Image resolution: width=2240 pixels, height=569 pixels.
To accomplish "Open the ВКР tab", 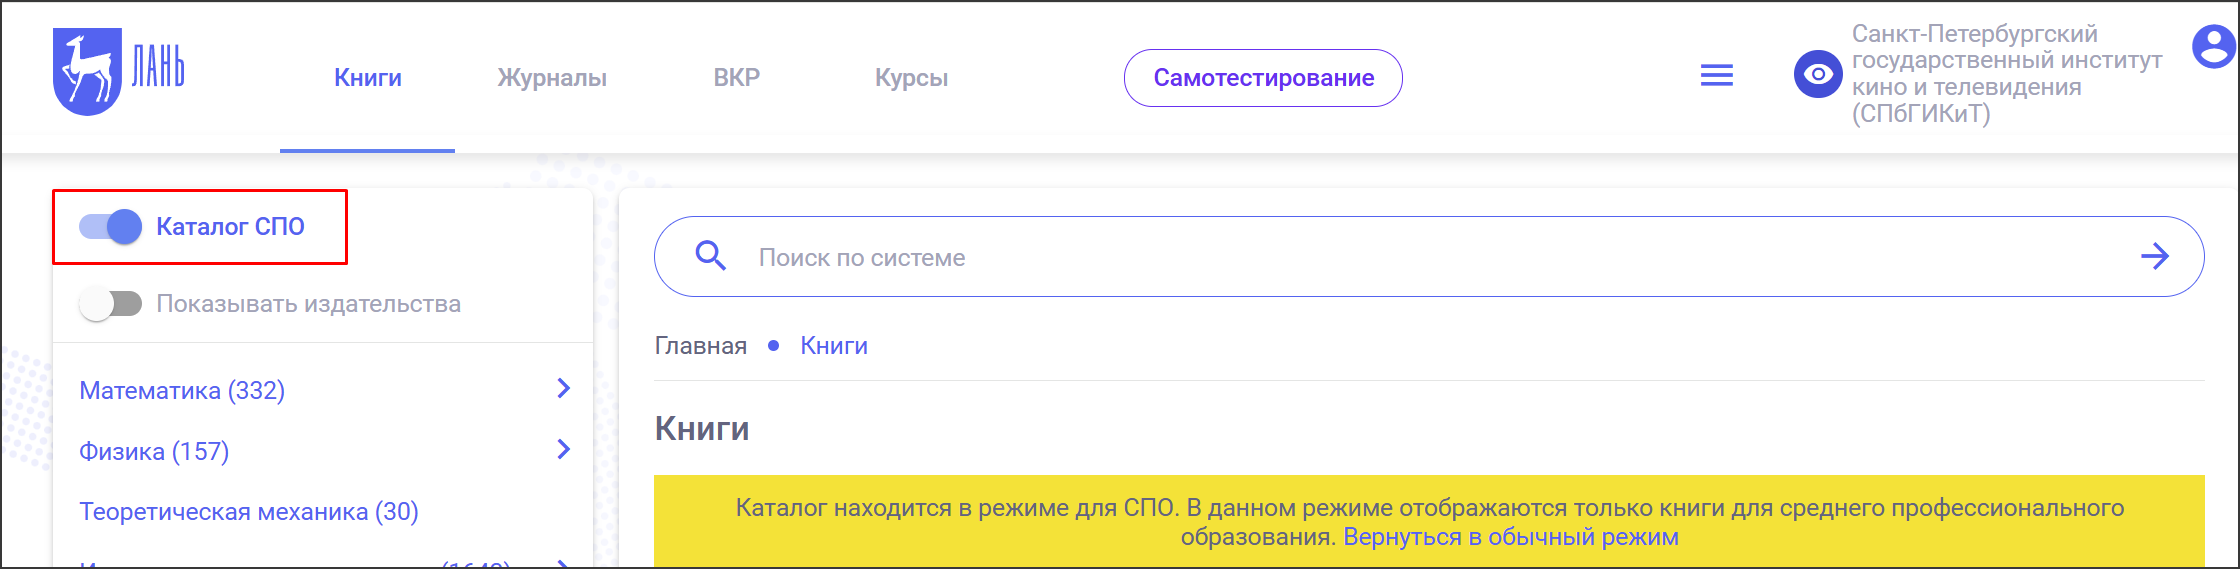I will pos(737,78).
